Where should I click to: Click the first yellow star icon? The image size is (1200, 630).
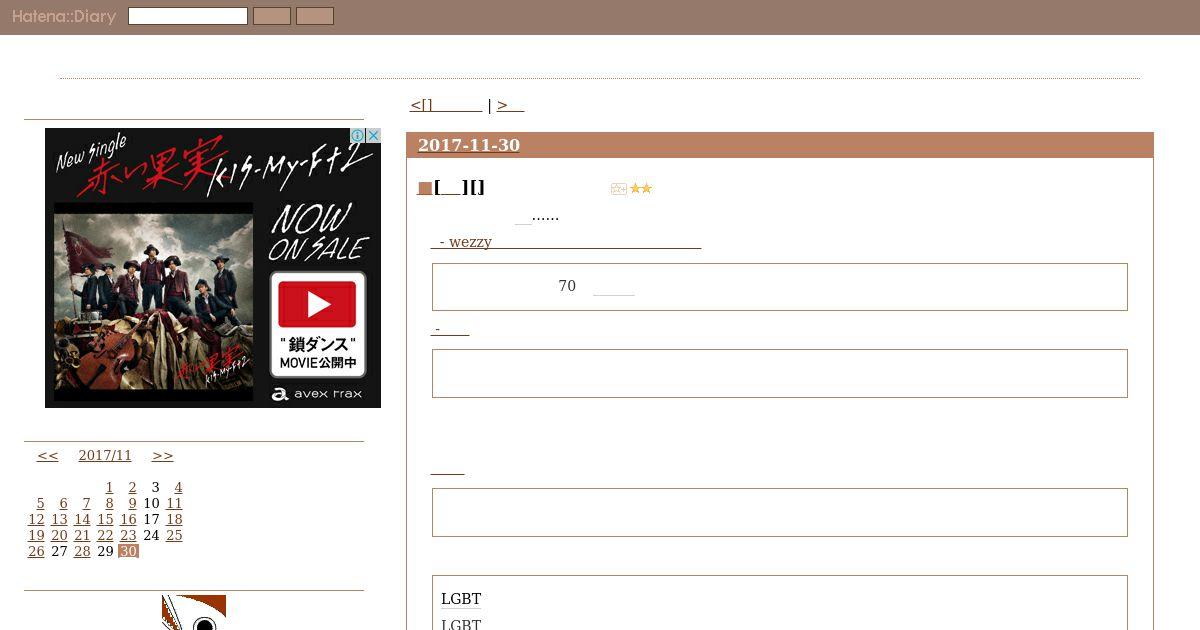pyautogui.click(x=635, y=188)
